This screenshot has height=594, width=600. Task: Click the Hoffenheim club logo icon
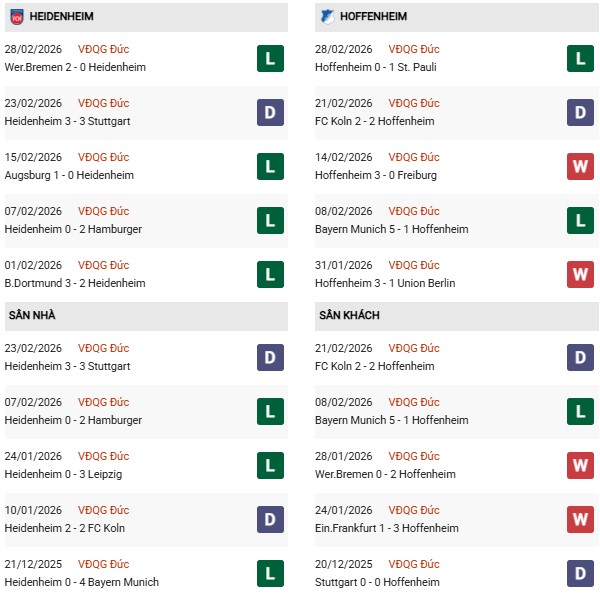point(326,17)
